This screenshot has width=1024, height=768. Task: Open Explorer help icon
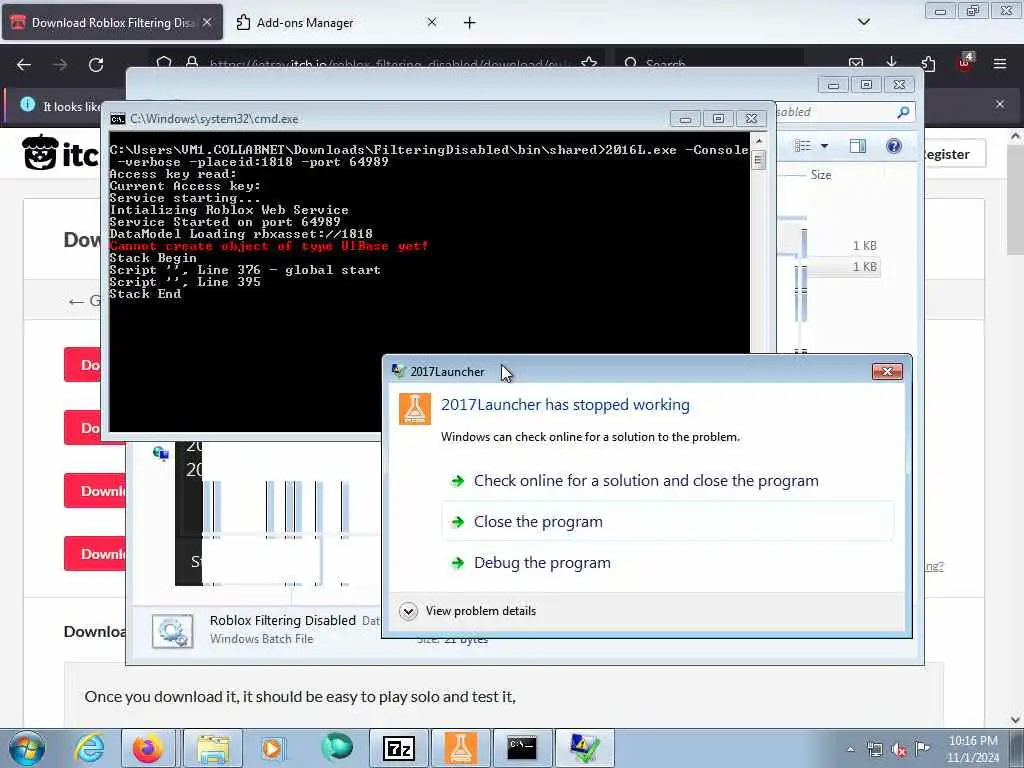coord(894,146)
